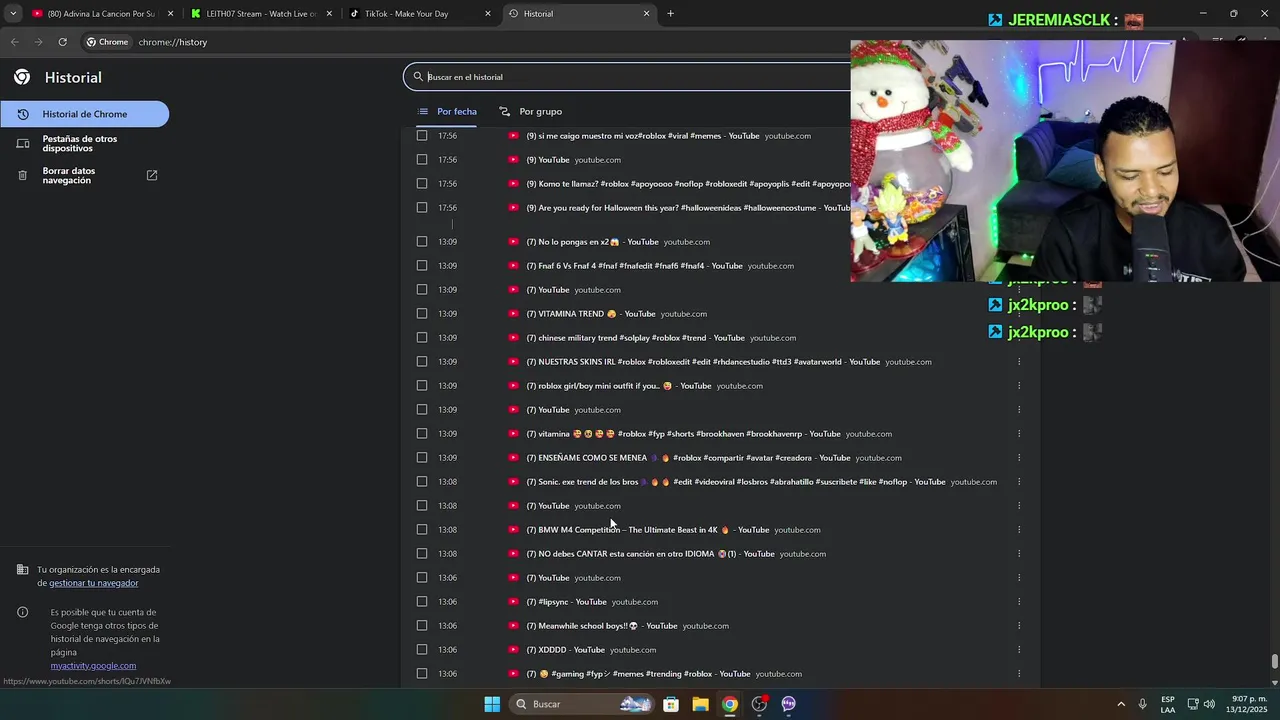
Task: Click the info icon beside Google account notice
Action: [x=22, y=612]
